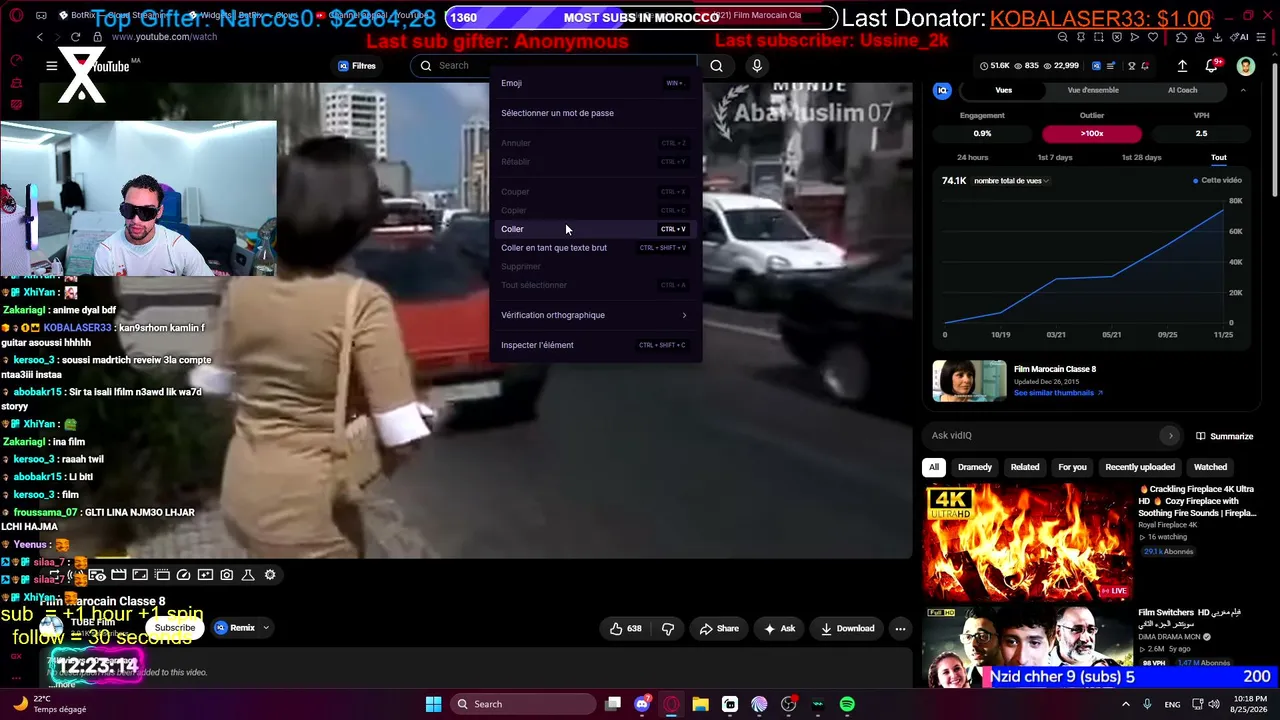Open 'See similar thumbnails' link
This screenshot has width=1280, height=720.
pos(1057,393)
